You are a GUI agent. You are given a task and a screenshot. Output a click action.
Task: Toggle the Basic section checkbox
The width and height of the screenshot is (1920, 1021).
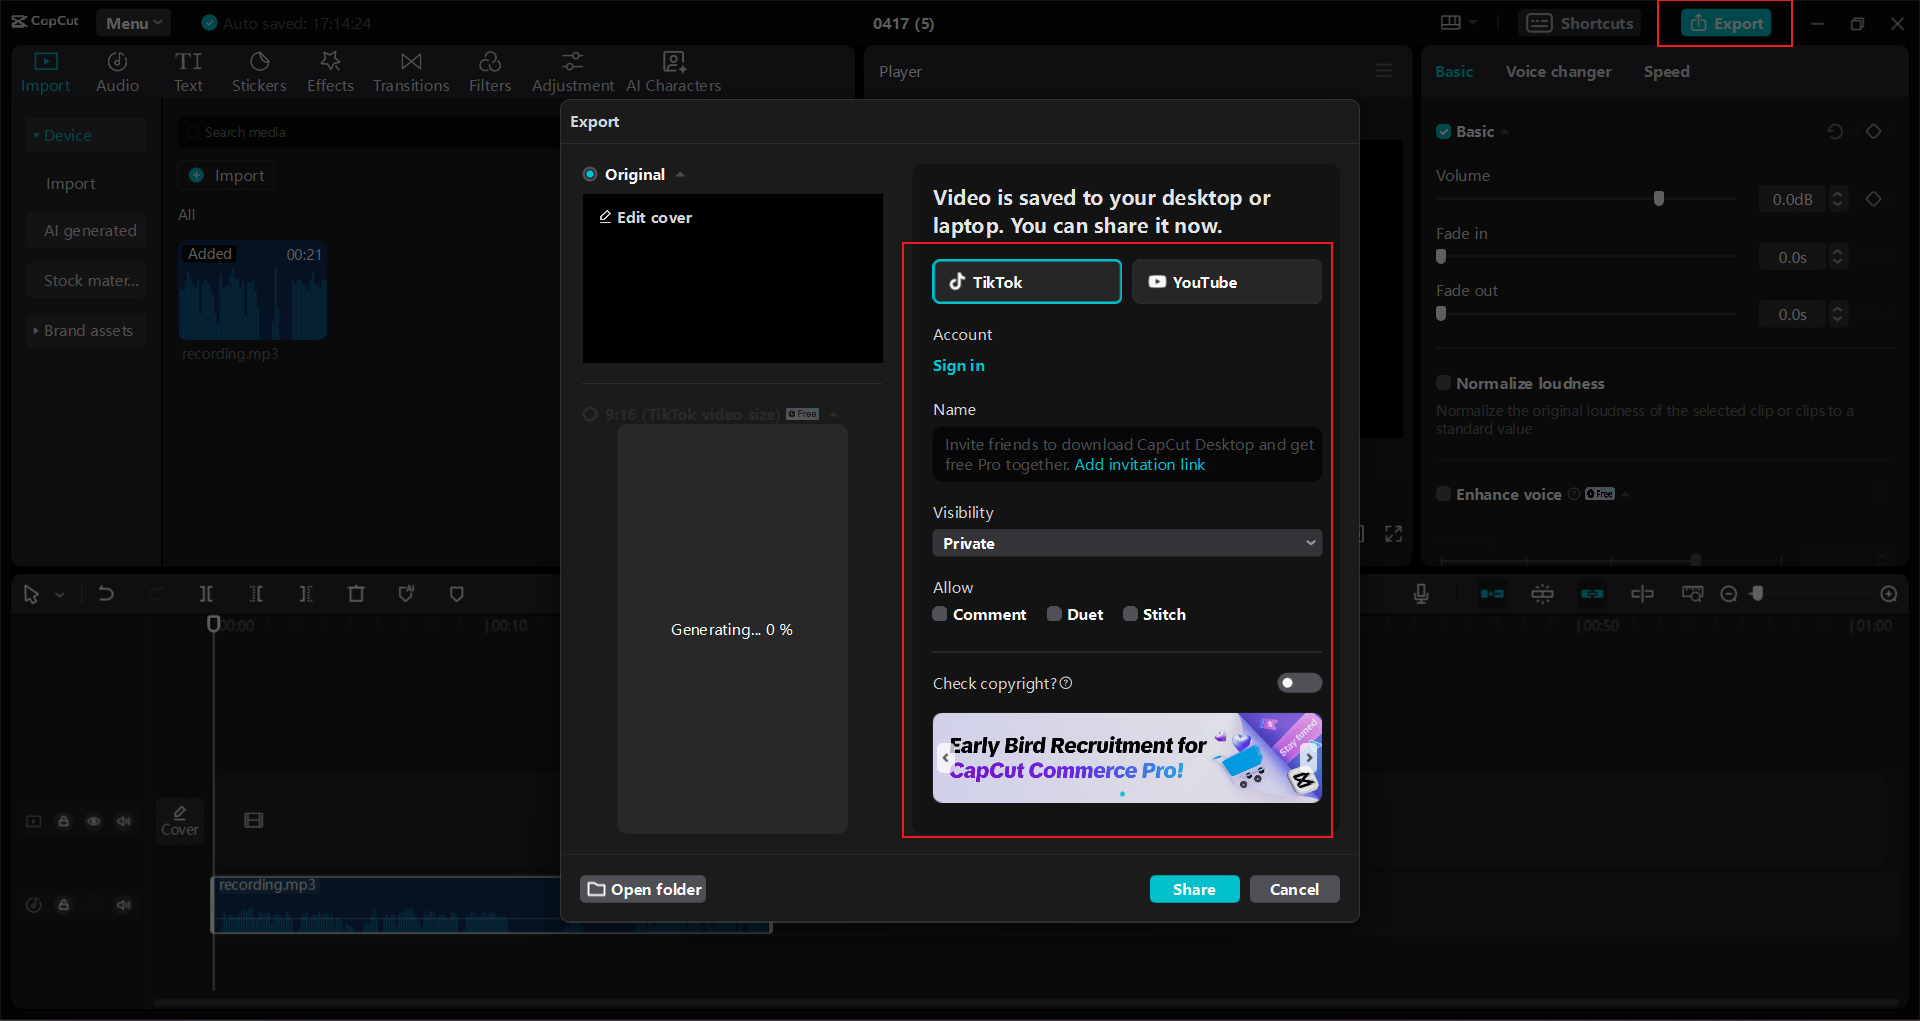click(1444, 131)
